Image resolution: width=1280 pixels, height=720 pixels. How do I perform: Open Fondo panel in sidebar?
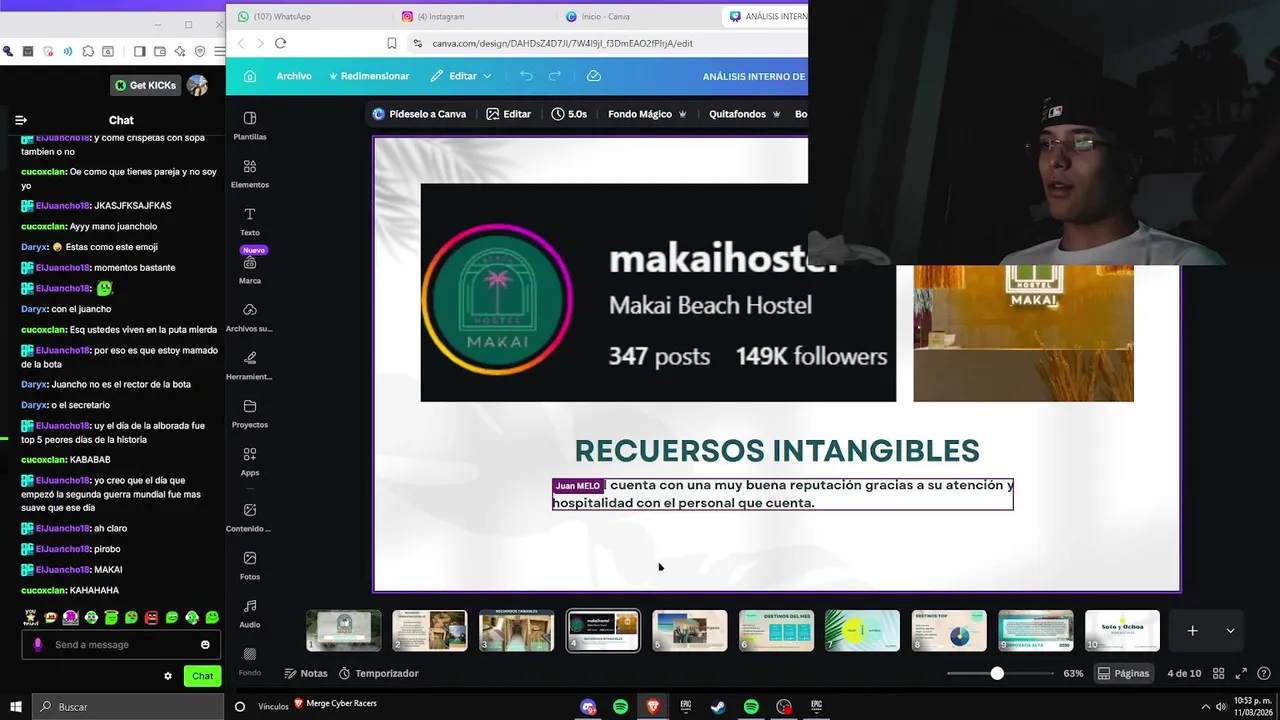[x=250, y=661]
